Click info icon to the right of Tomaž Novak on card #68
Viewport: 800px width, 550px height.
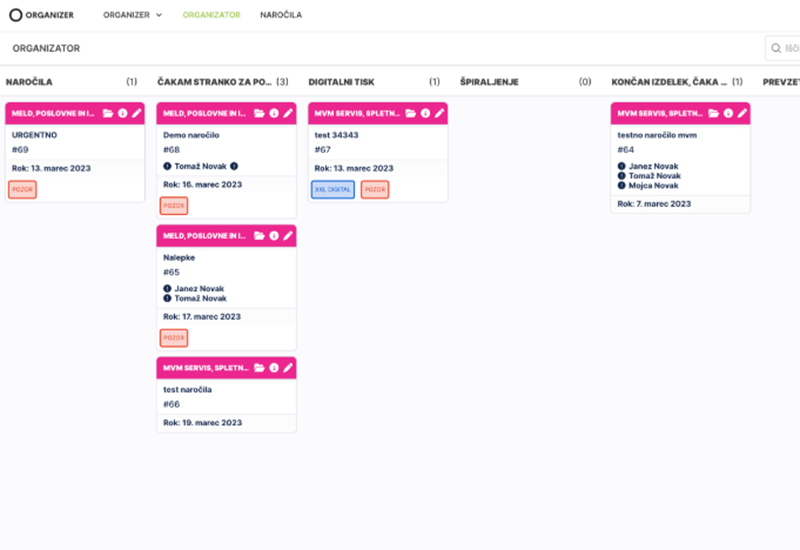pos(234,166)
